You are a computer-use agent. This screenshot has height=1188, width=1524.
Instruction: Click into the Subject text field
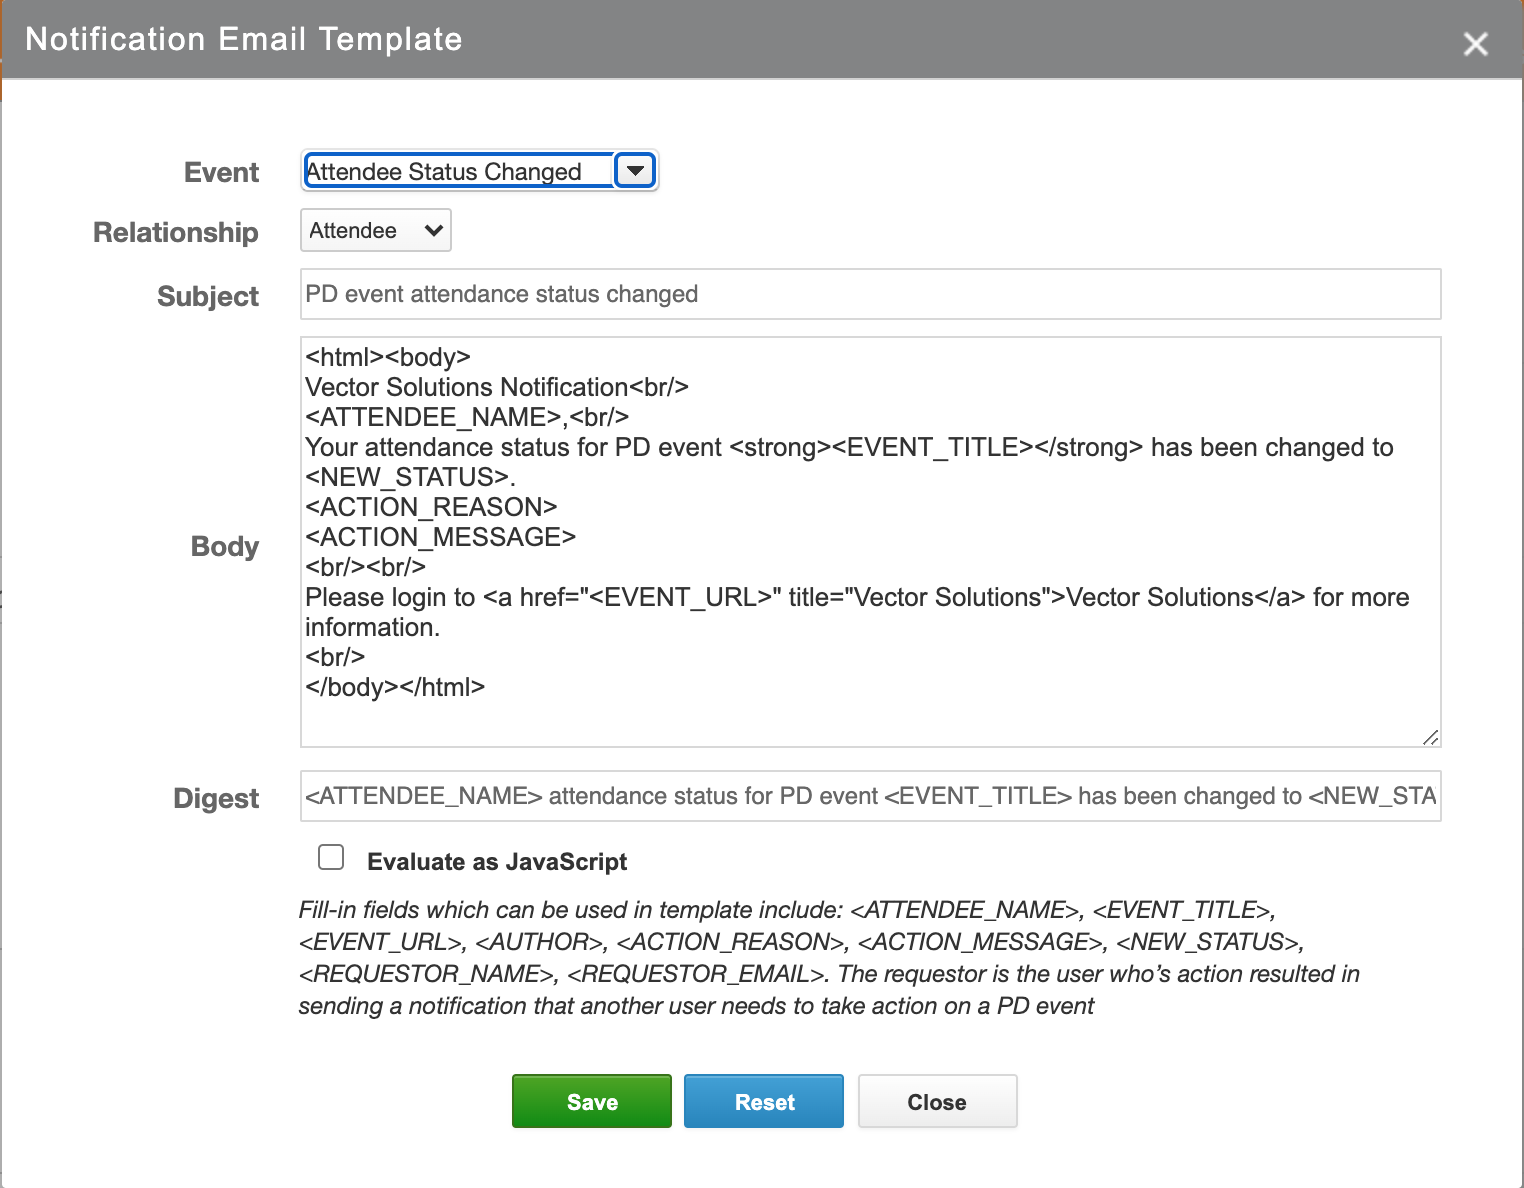[x=870, y=294]
